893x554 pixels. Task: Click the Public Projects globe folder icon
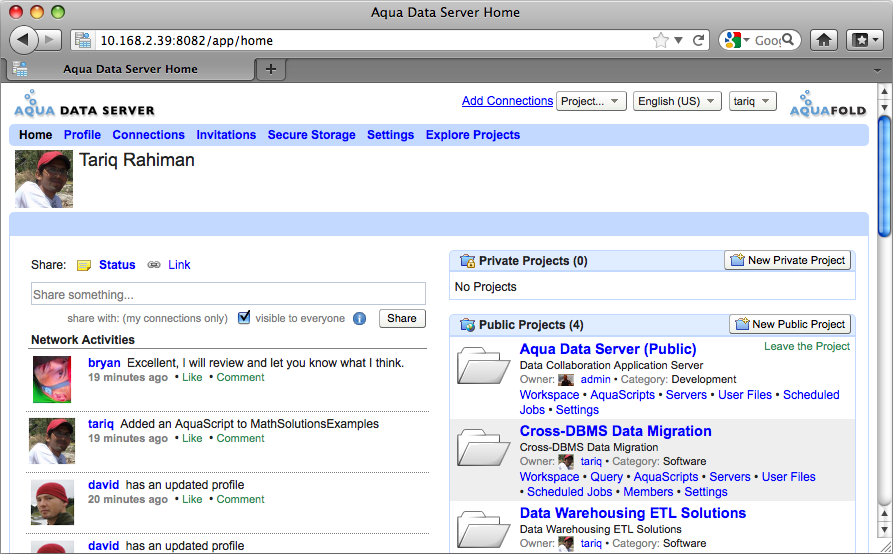pos(468,325)
